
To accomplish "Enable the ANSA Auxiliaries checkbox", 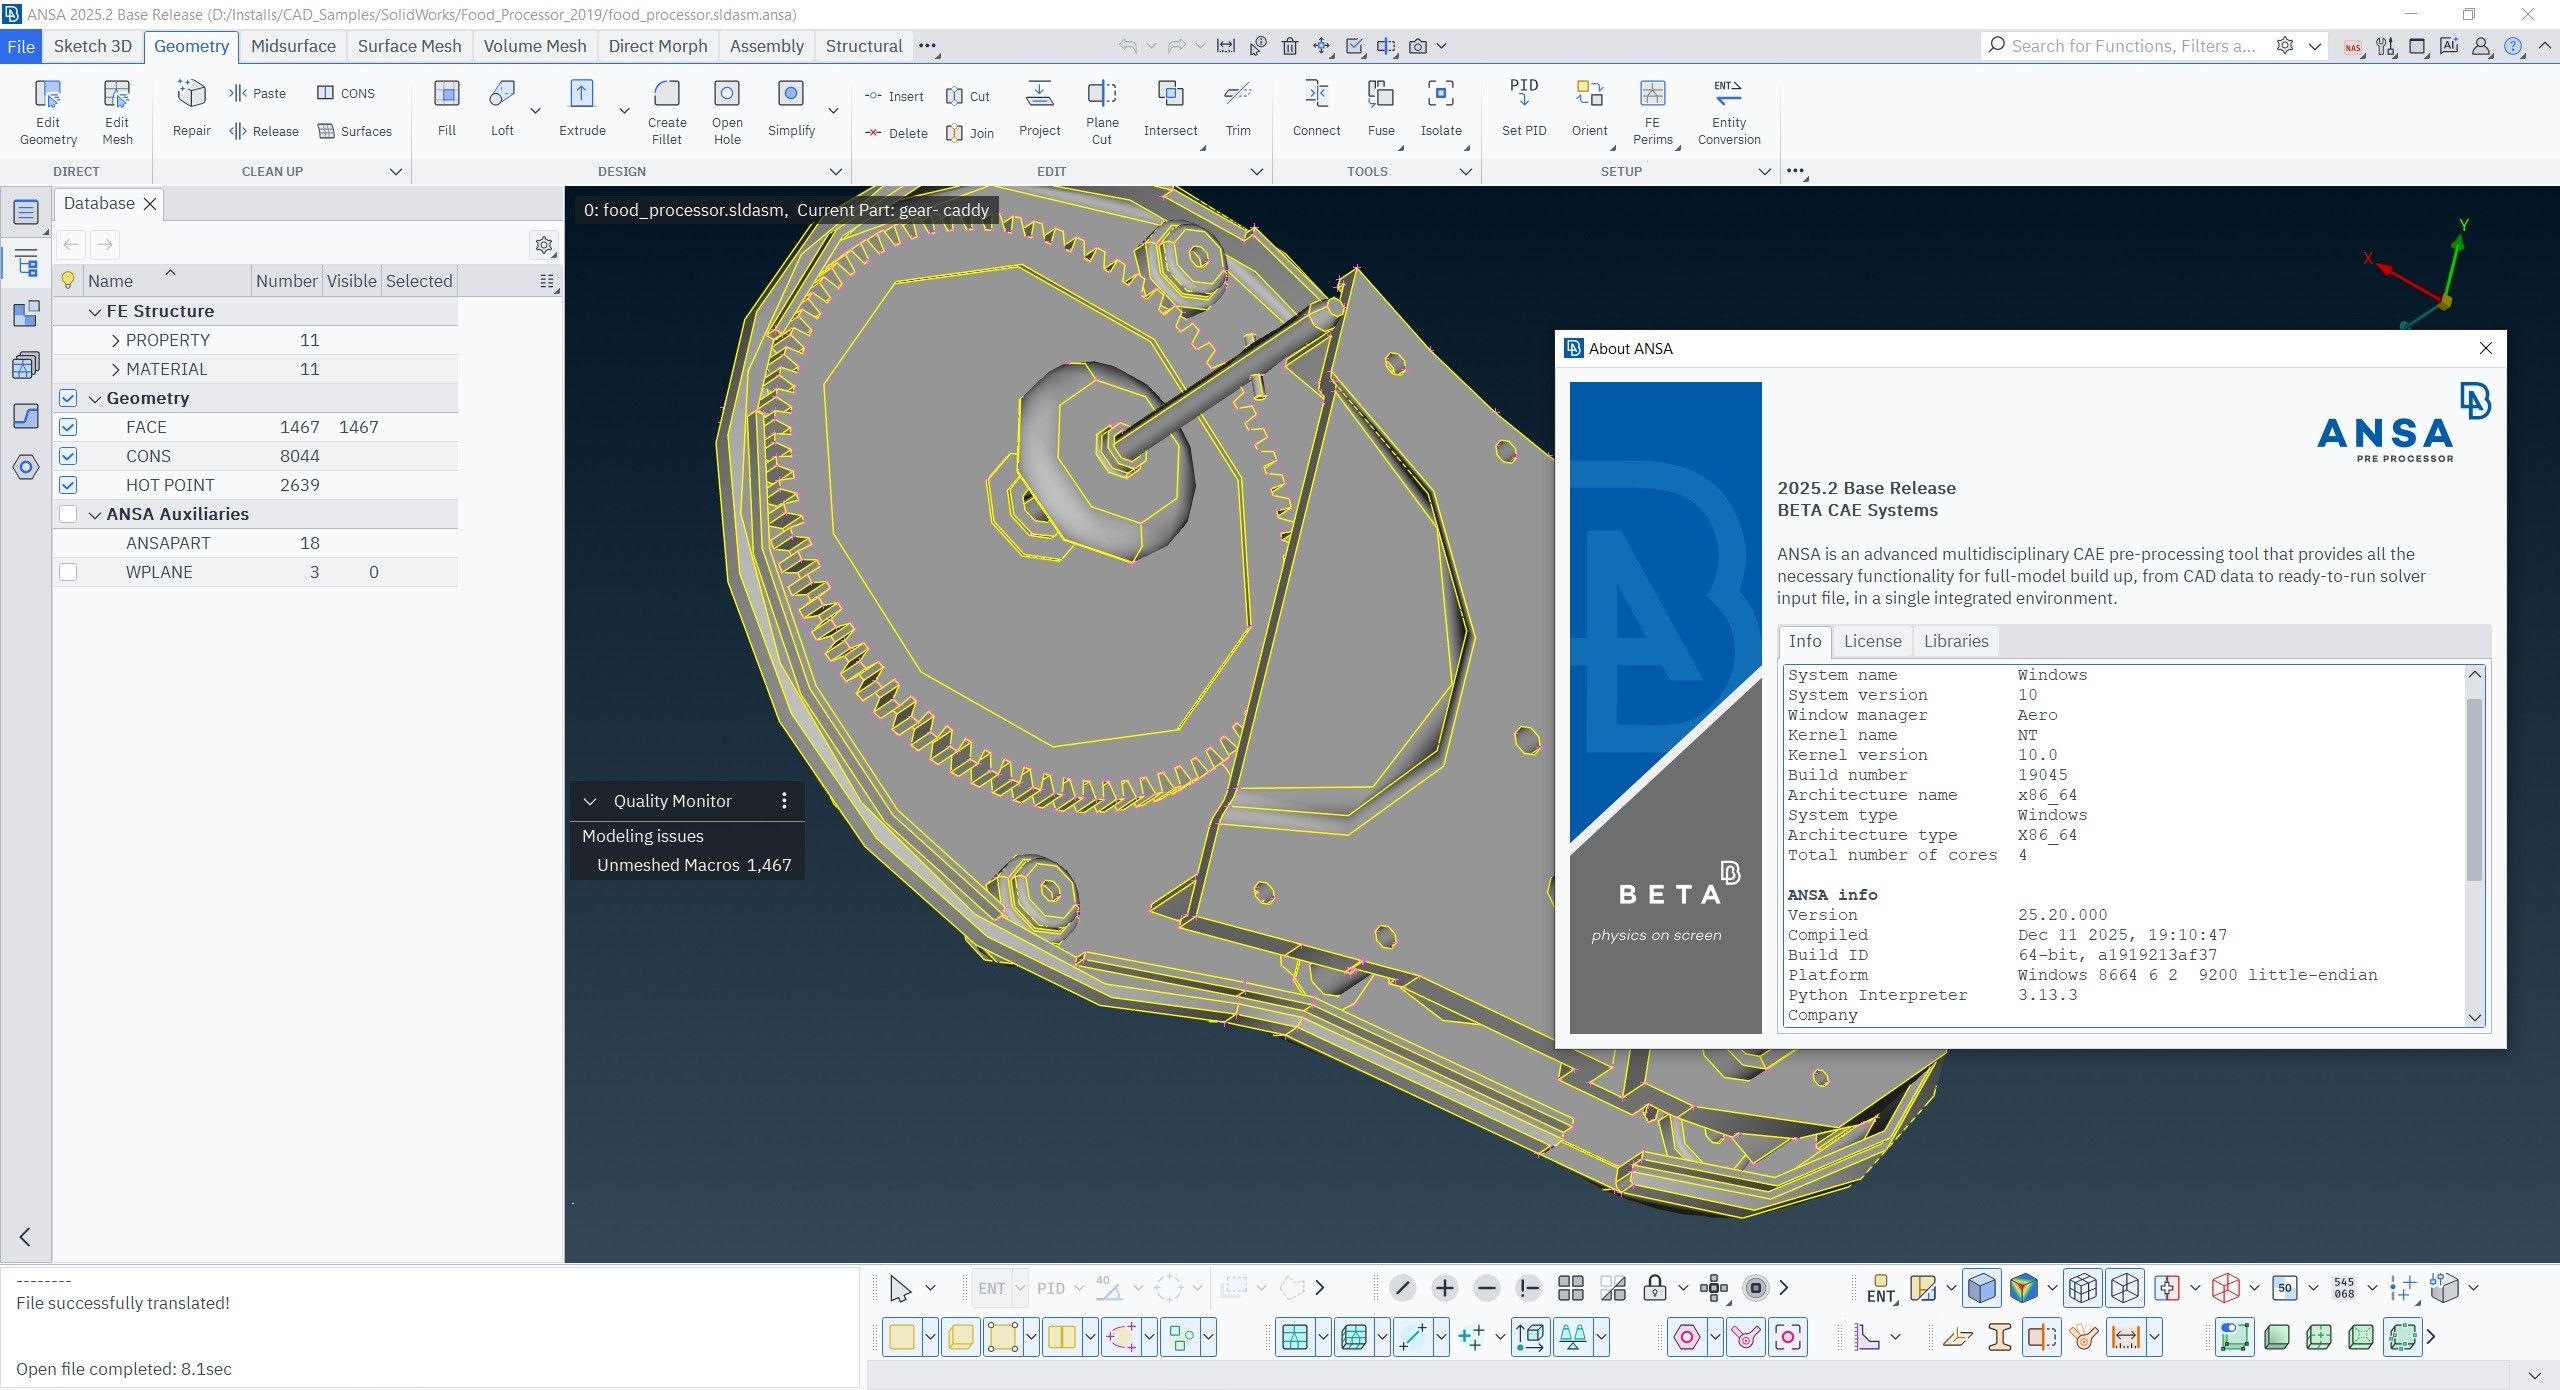I will [68, 514].
